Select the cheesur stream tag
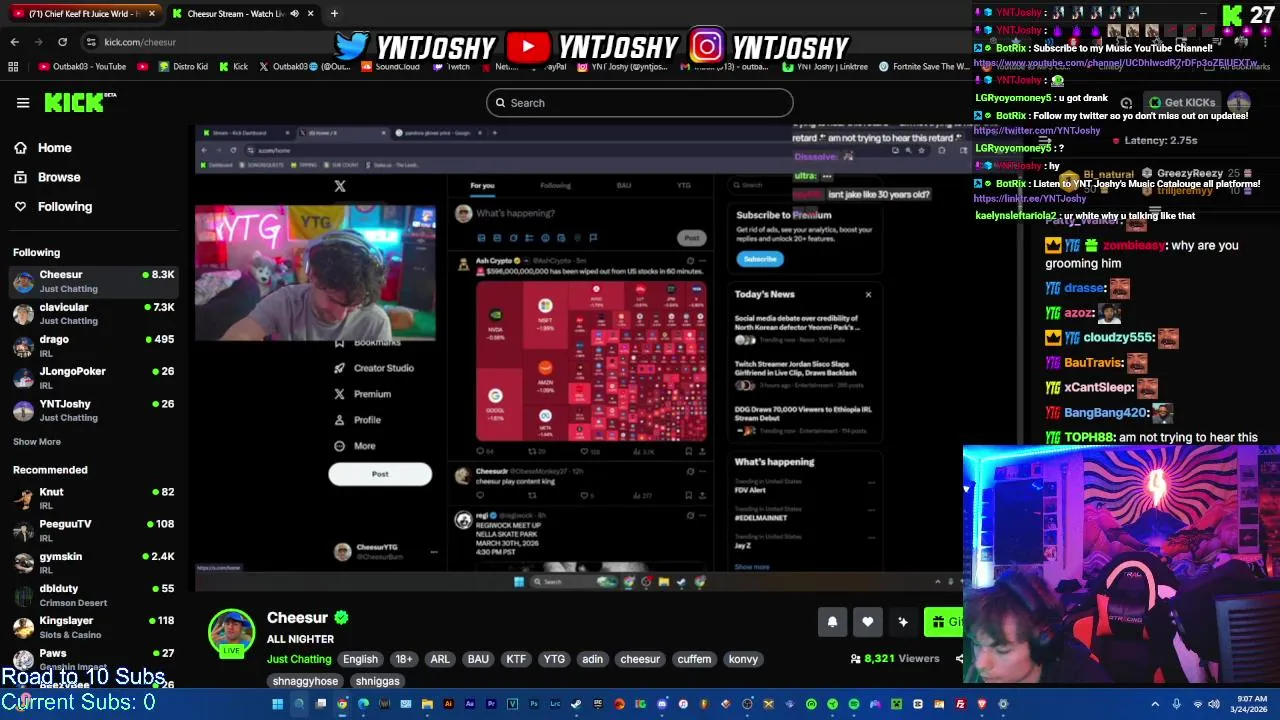 640,659
